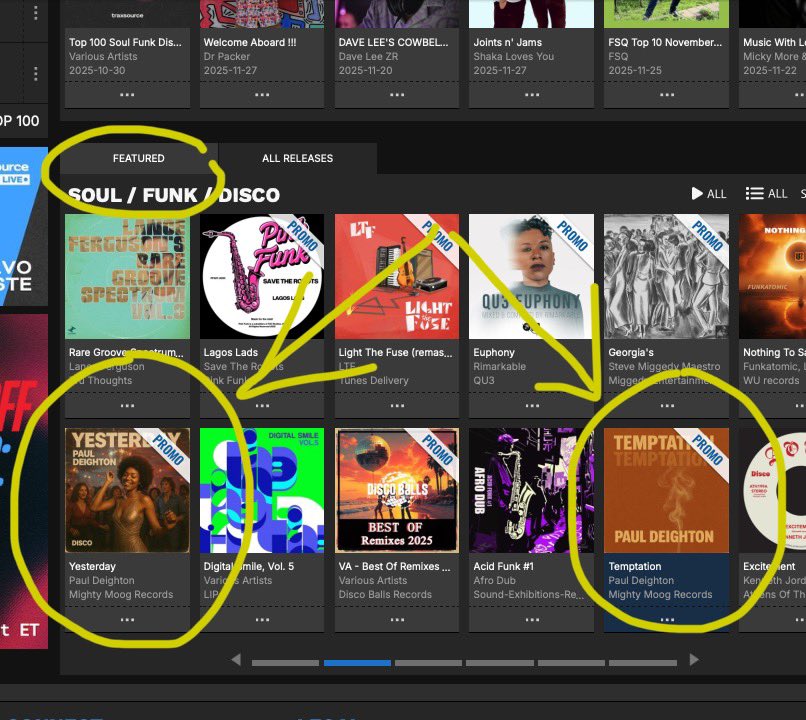Screen dimensions: 806x720
Task: Open options menu for Yesterday release
Action: (x=127, y=620)
